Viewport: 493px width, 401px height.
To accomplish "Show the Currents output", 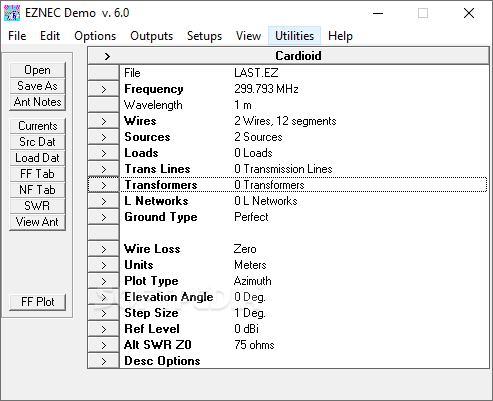I will point(37,126).
